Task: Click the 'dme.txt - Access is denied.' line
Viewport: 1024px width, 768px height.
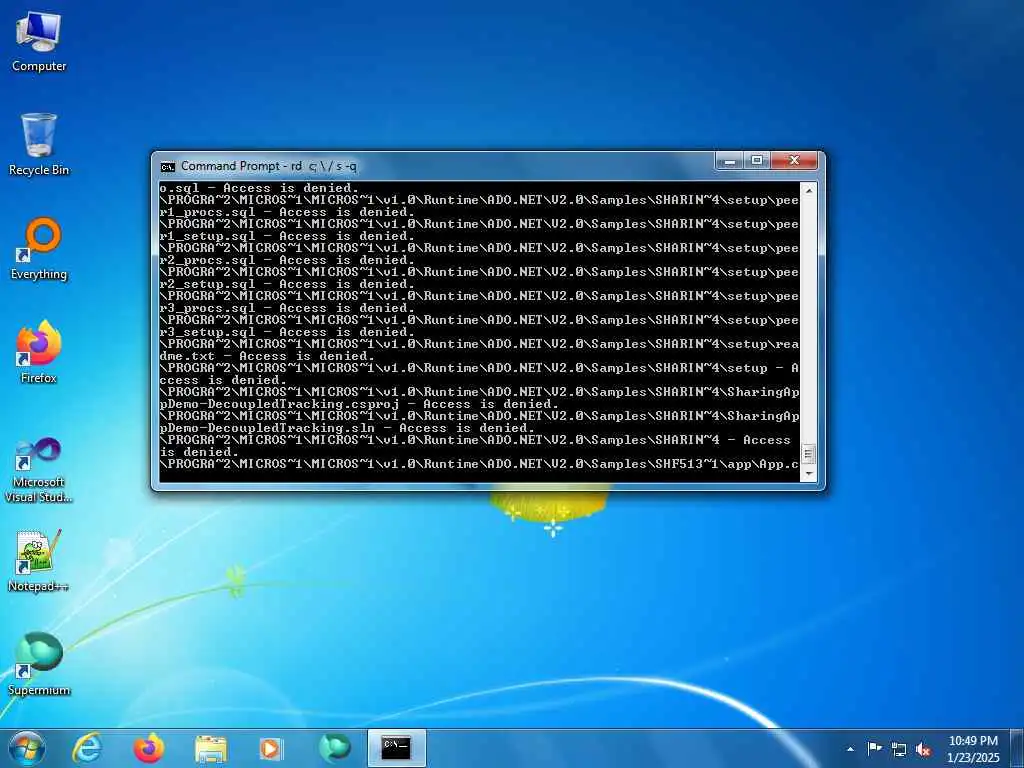Action: (267, 356)
